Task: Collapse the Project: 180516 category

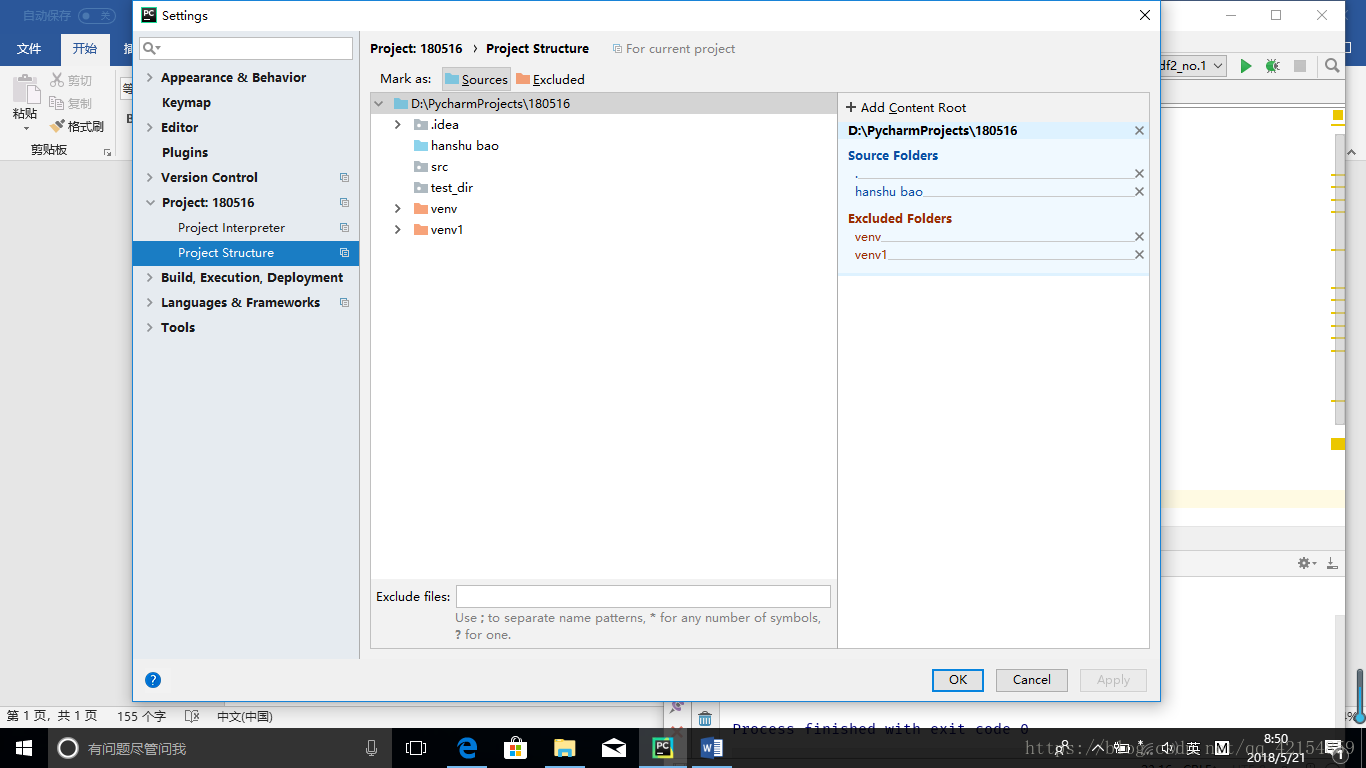Action: pos(150,203)
